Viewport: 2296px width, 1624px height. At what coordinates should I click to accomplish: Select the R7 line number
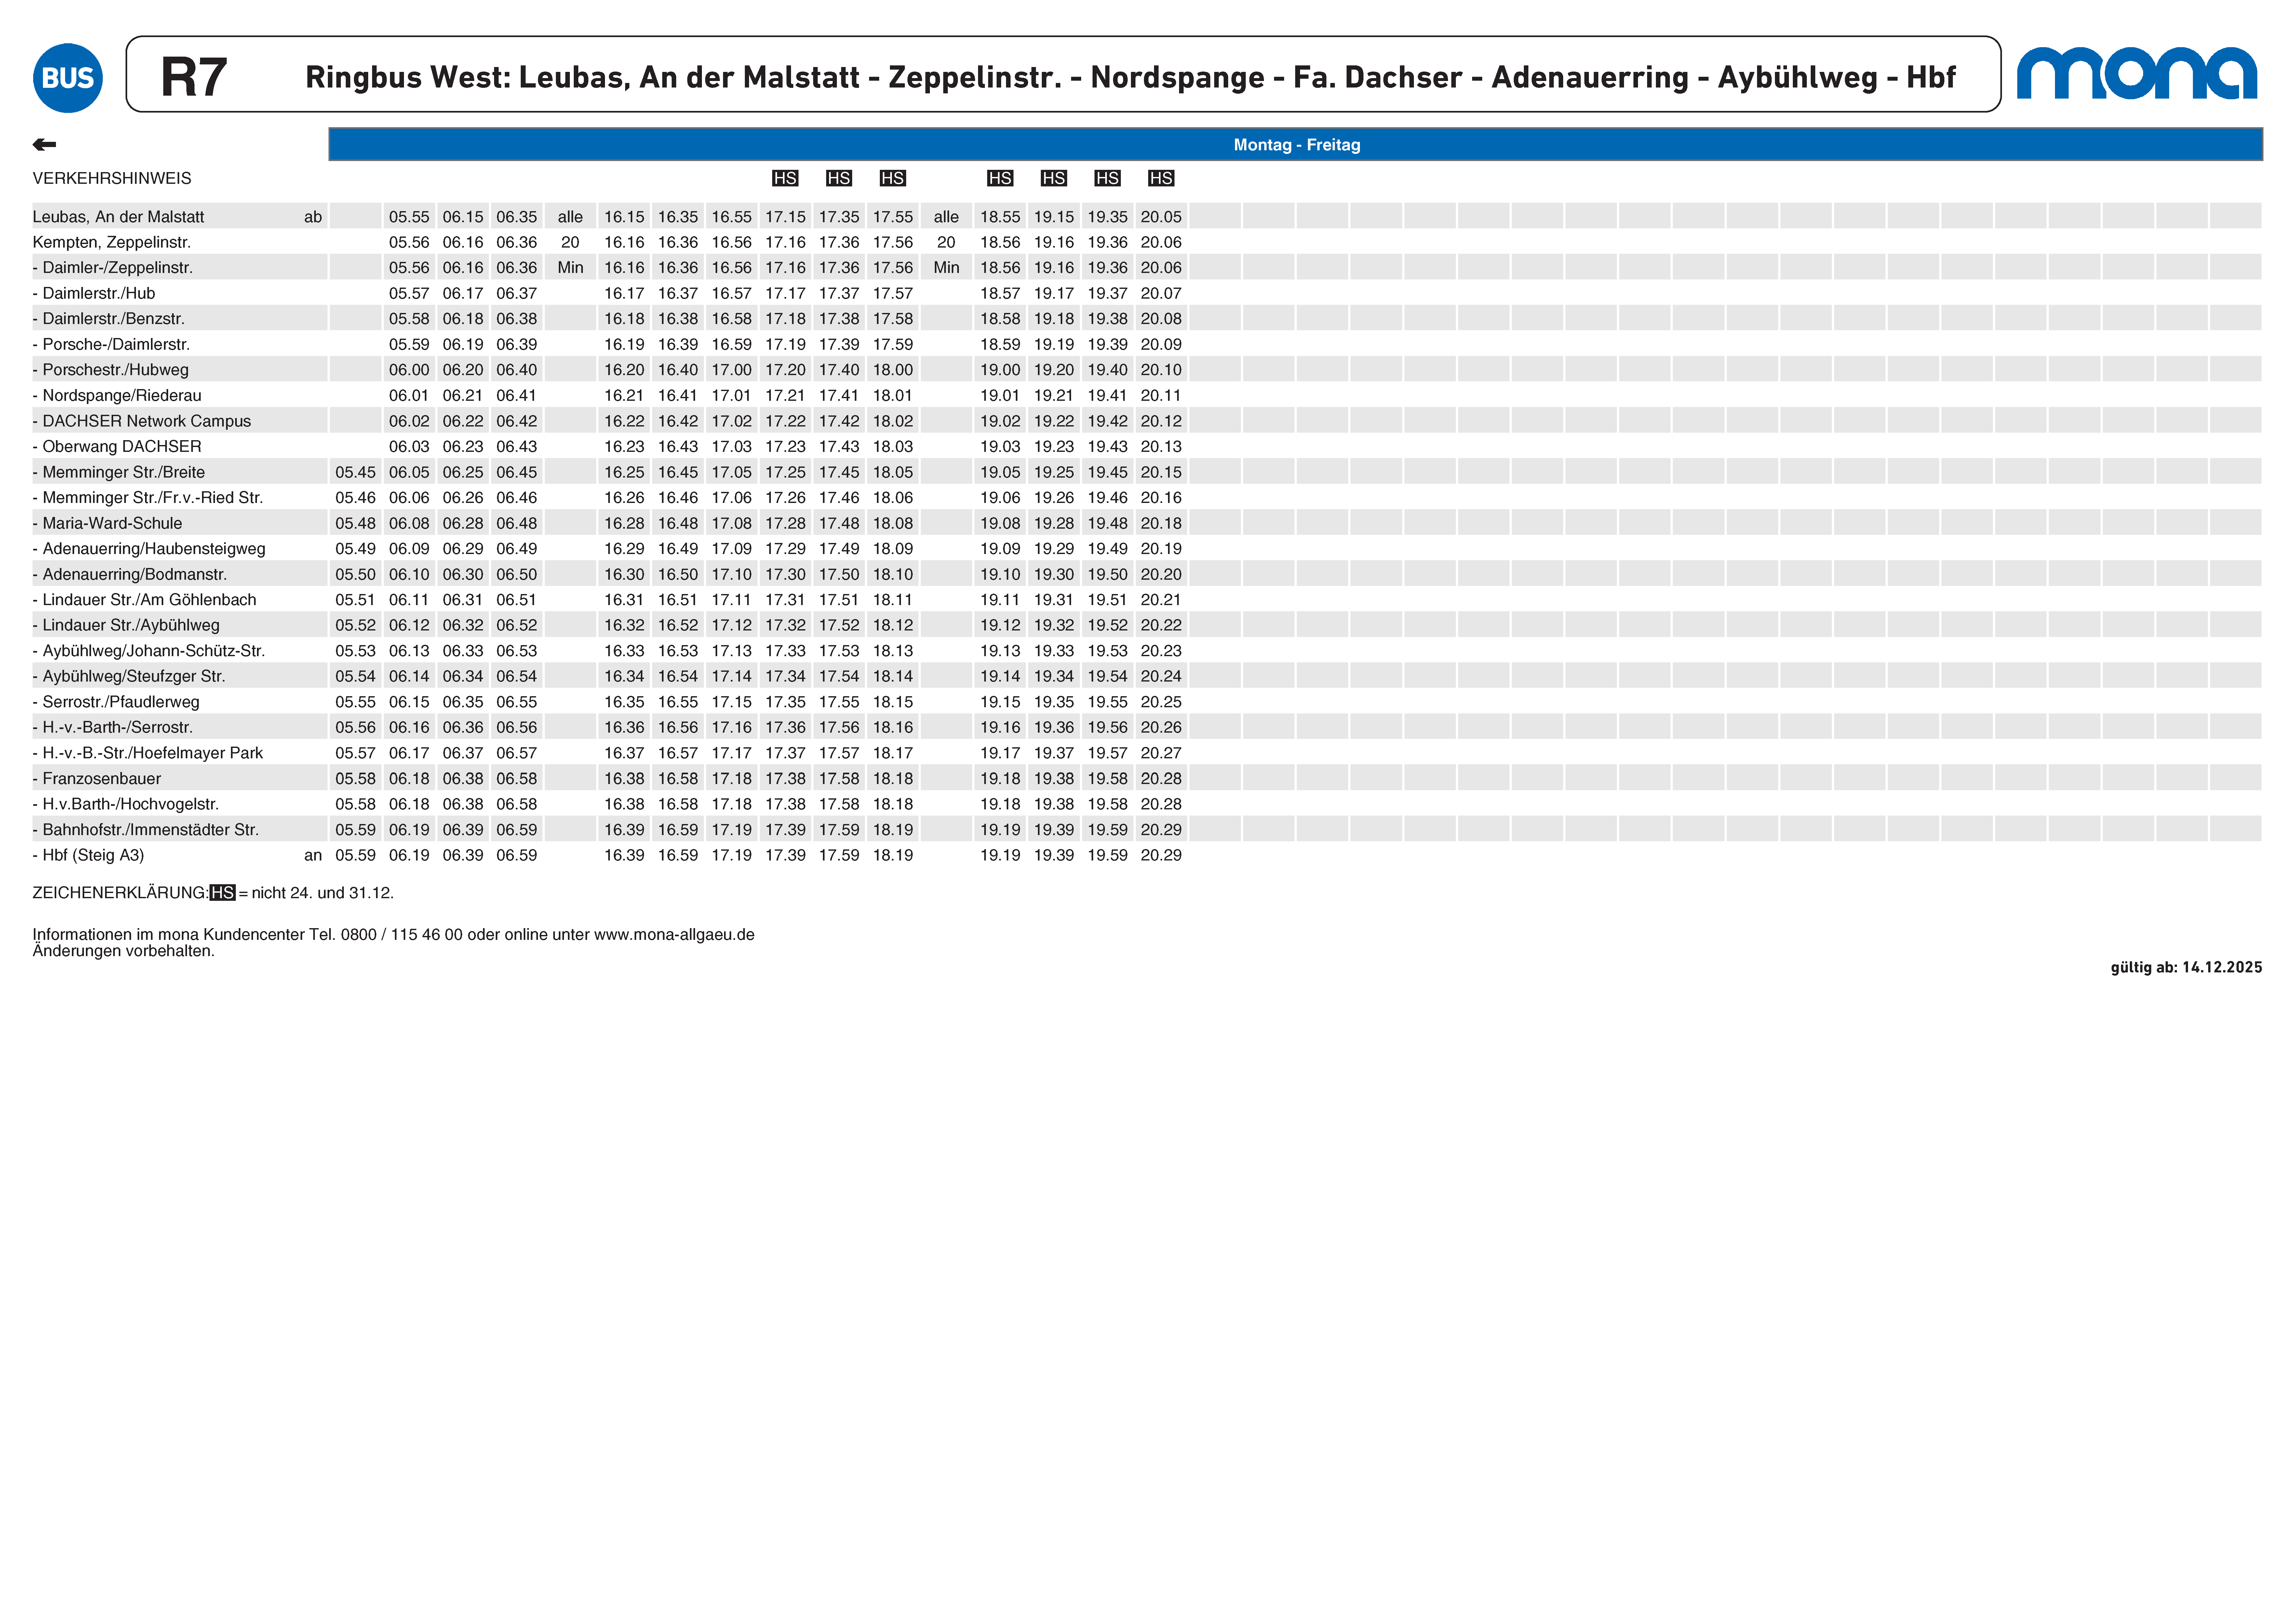tap(194, 77)
